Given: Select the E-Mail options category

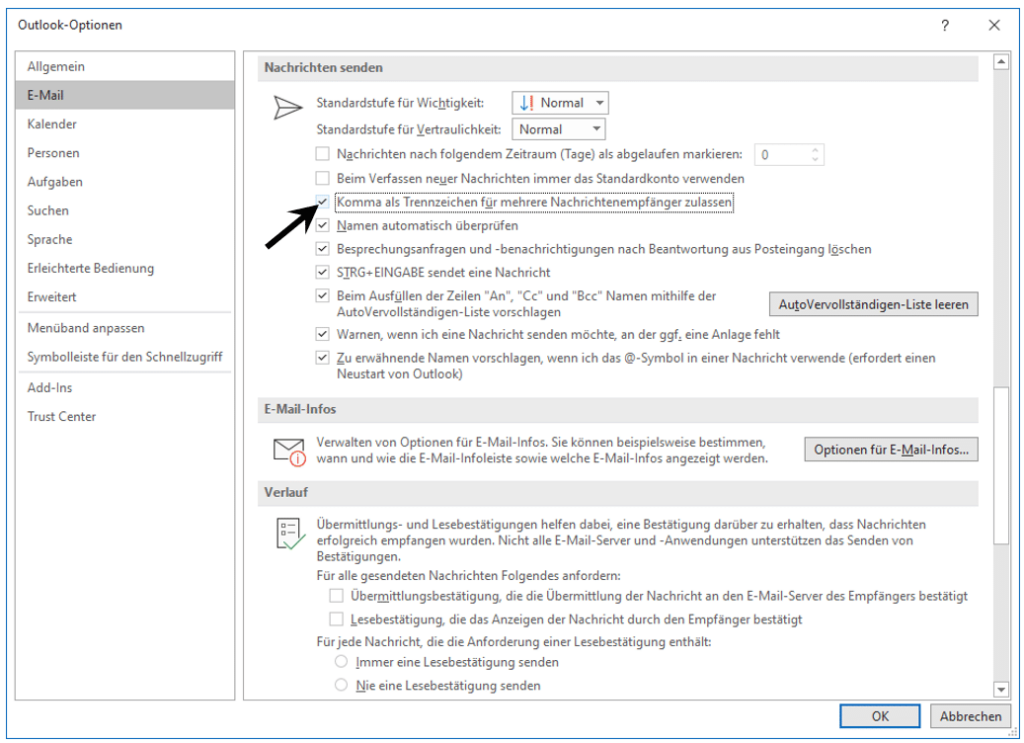Looking at the screenshot, I should pos(124,95).
